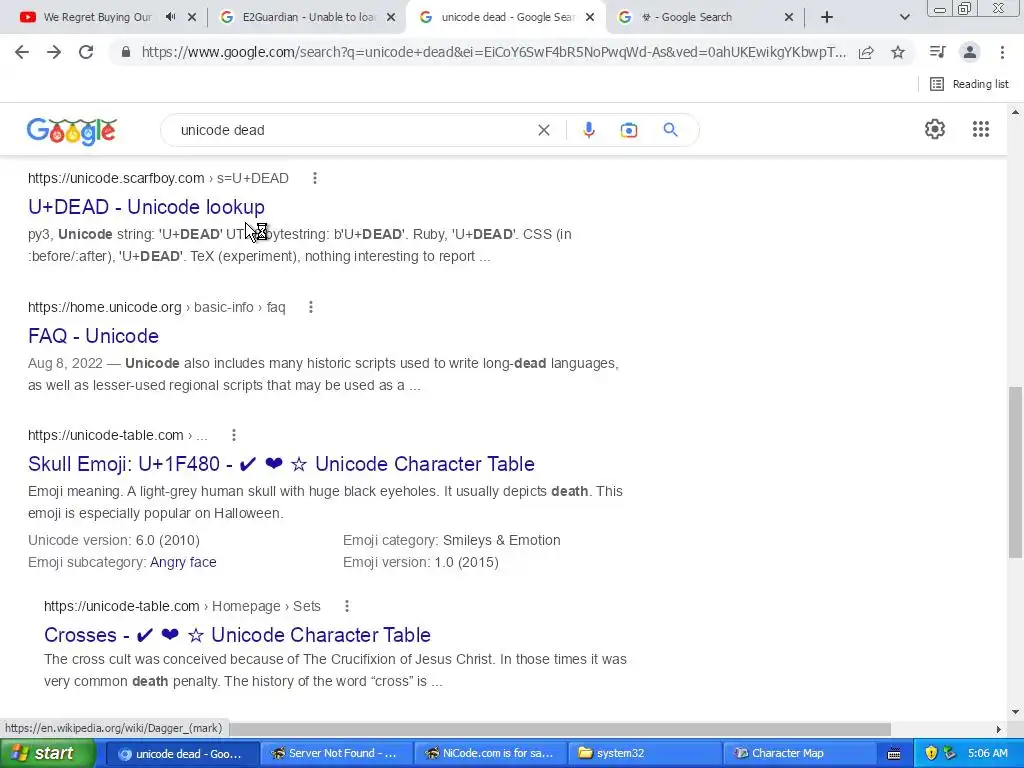The width and height of the screenshot is (1024, 768).
Task: Click the page scroll up arrow
Action: pos(1016,113)
